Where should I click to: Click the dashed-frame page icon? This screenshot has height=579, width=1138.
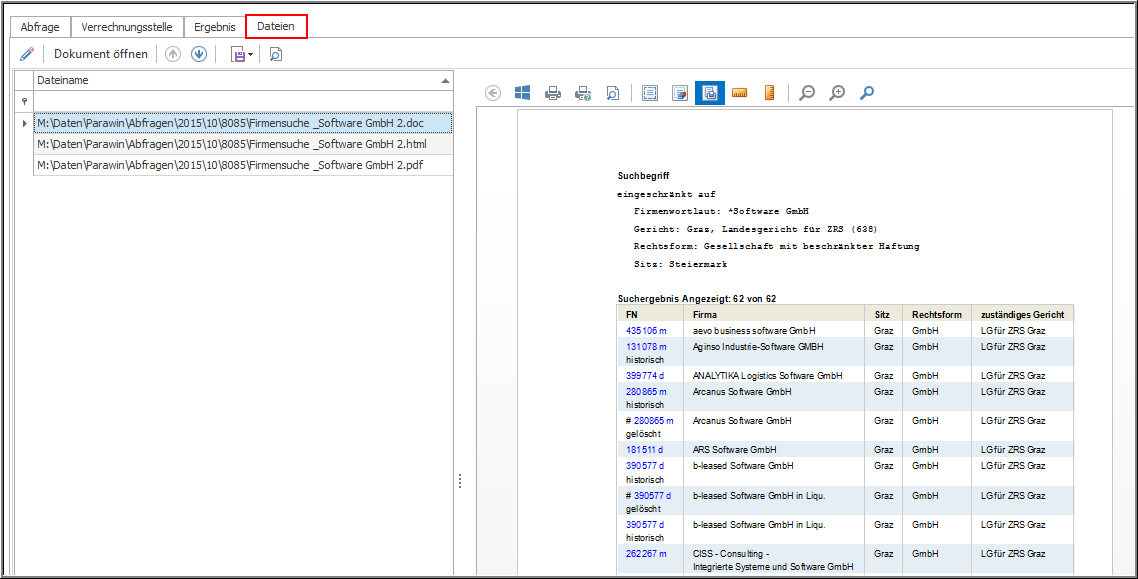coord(650,93)
